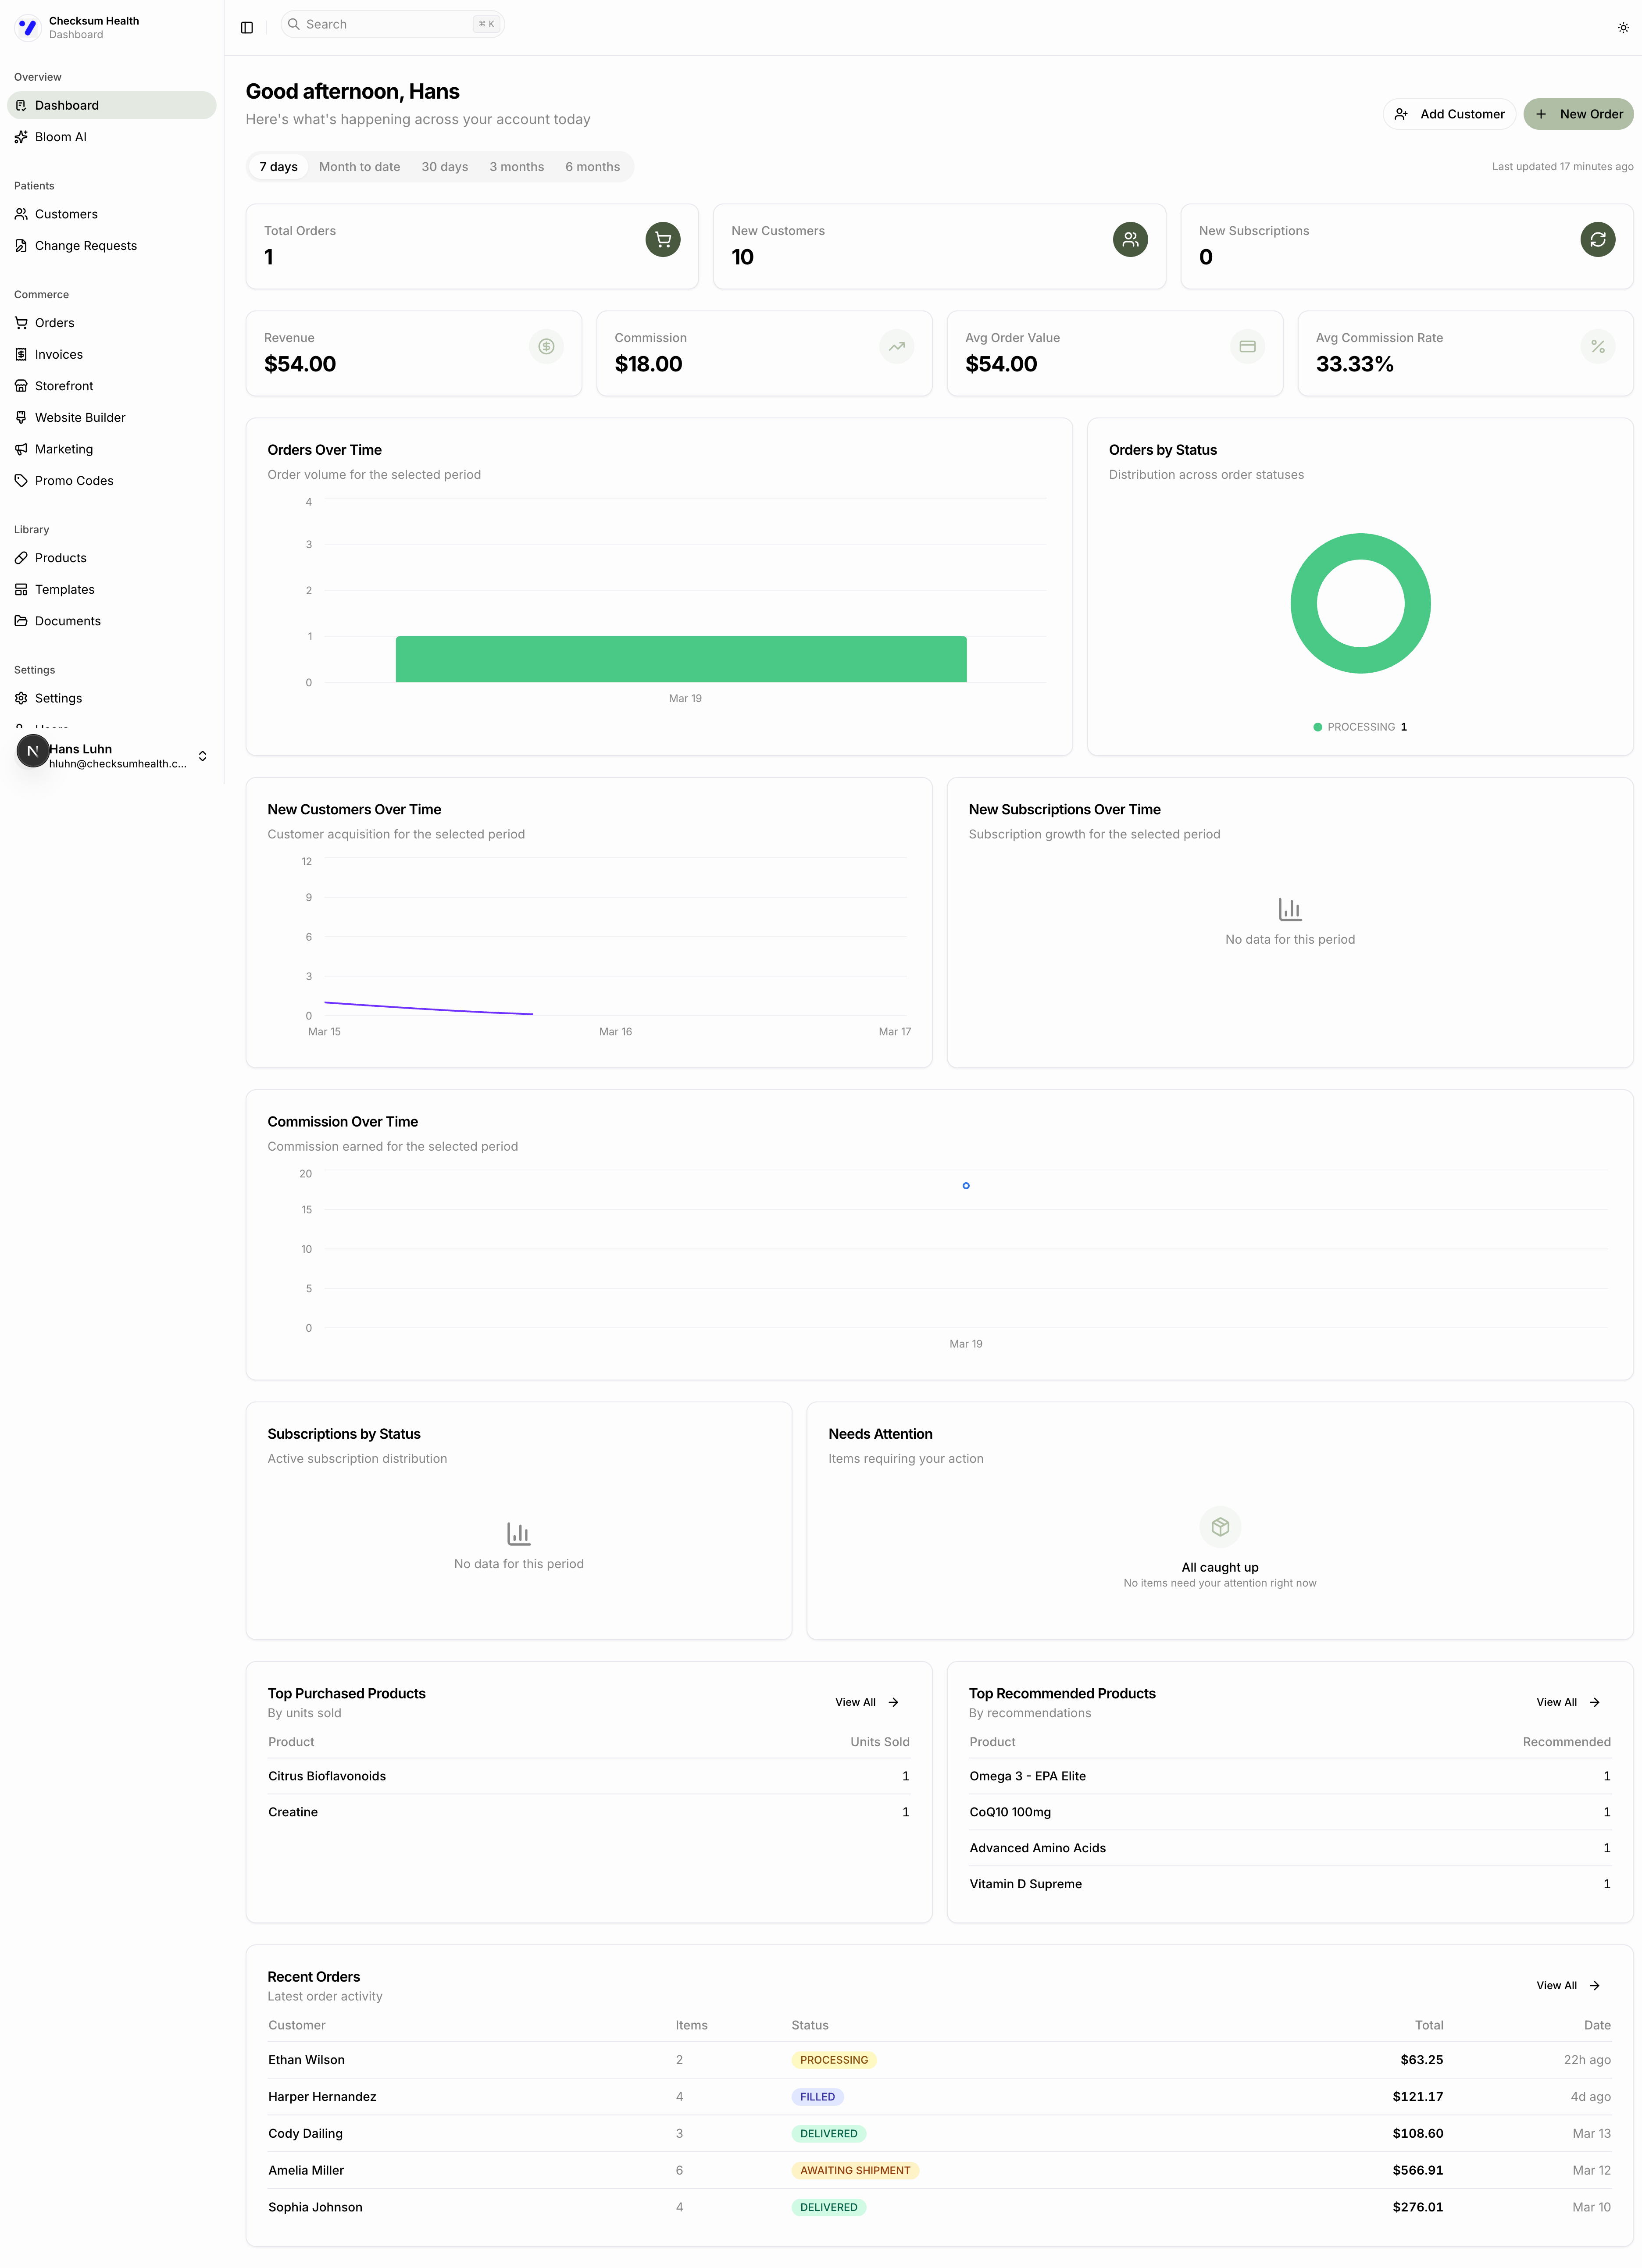Click the Add Customer button
The image size is (1642, 2268).
click(x=1449, y=114)
